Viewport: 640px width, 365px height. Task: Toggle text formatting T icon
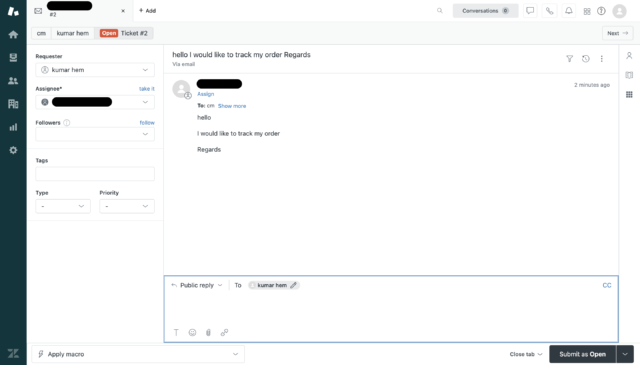(x=176, y=332)
